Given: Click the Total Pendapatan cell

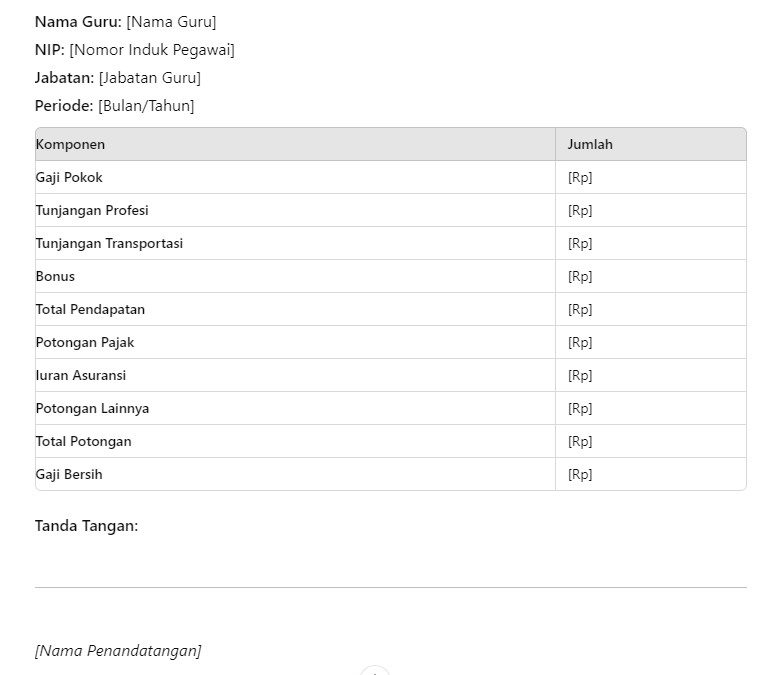Looking at the screenshot, I should pyautogui.click(x=295, y=309).
